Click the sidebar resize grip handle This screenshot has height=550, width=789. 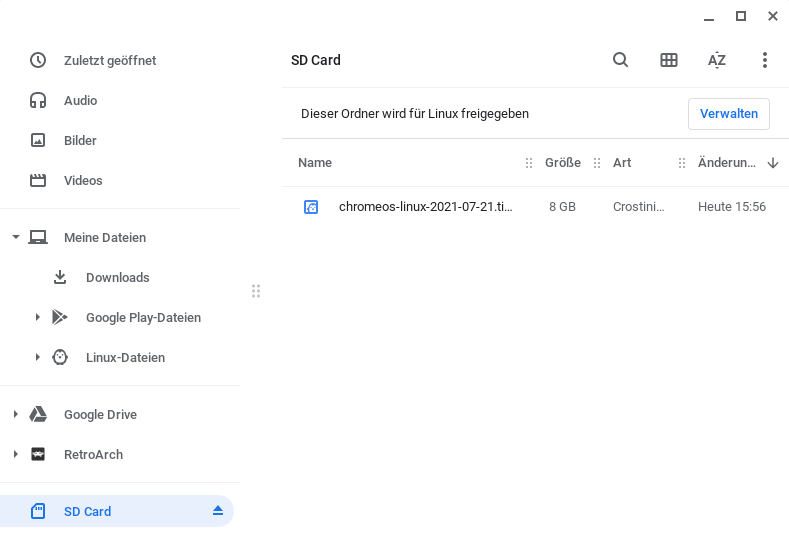(x=256, y=291)
